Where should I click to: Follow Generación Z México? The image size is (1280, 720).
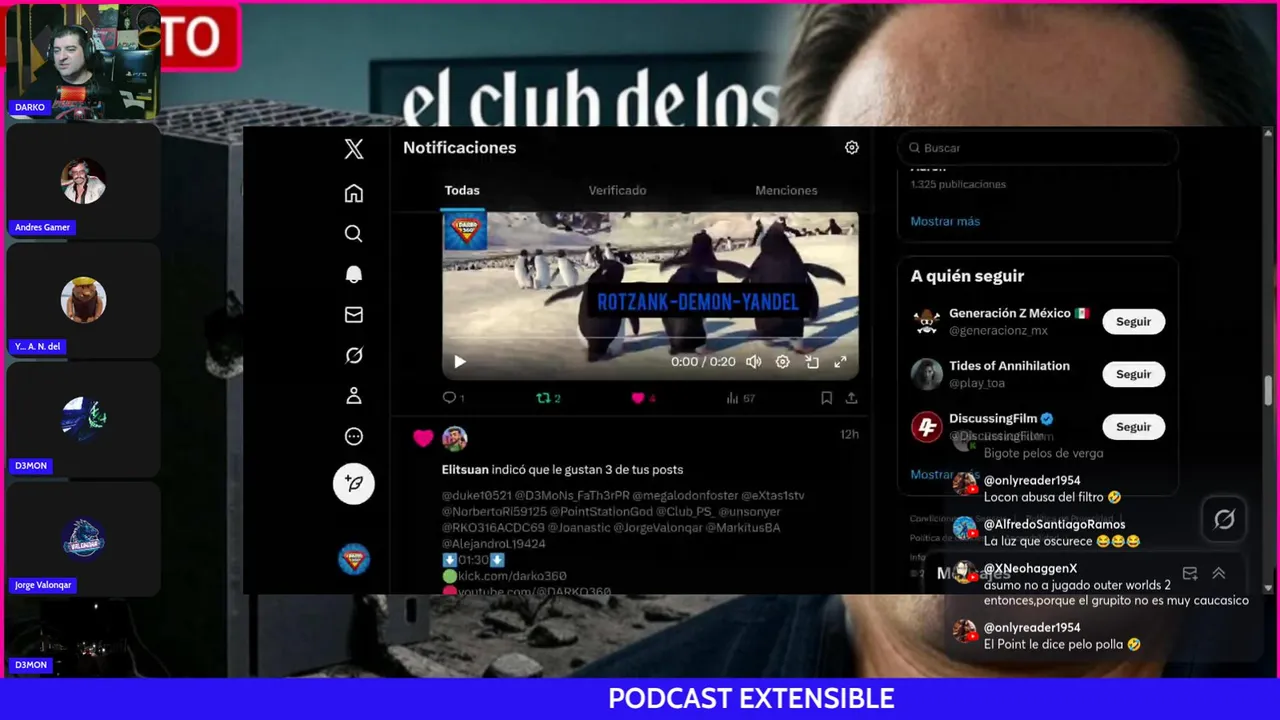coord(1133,322)
